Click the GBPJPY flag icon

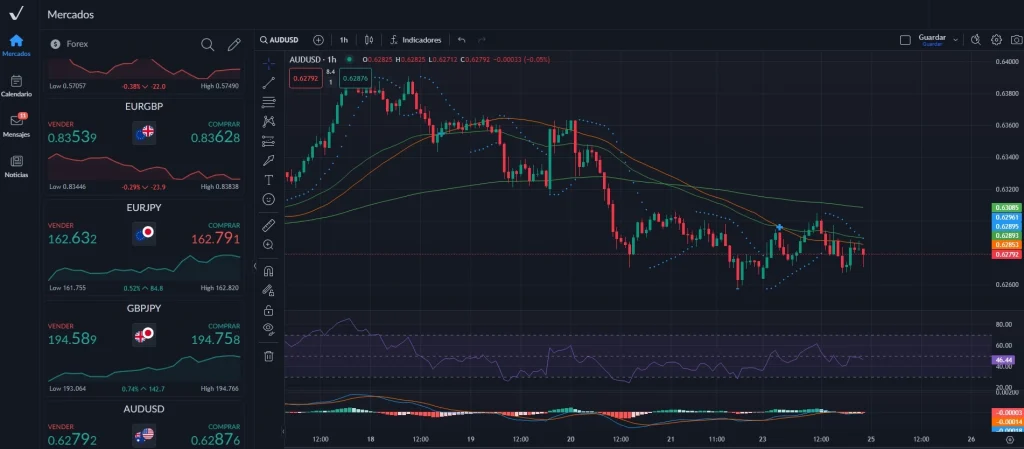coord(144,335)
